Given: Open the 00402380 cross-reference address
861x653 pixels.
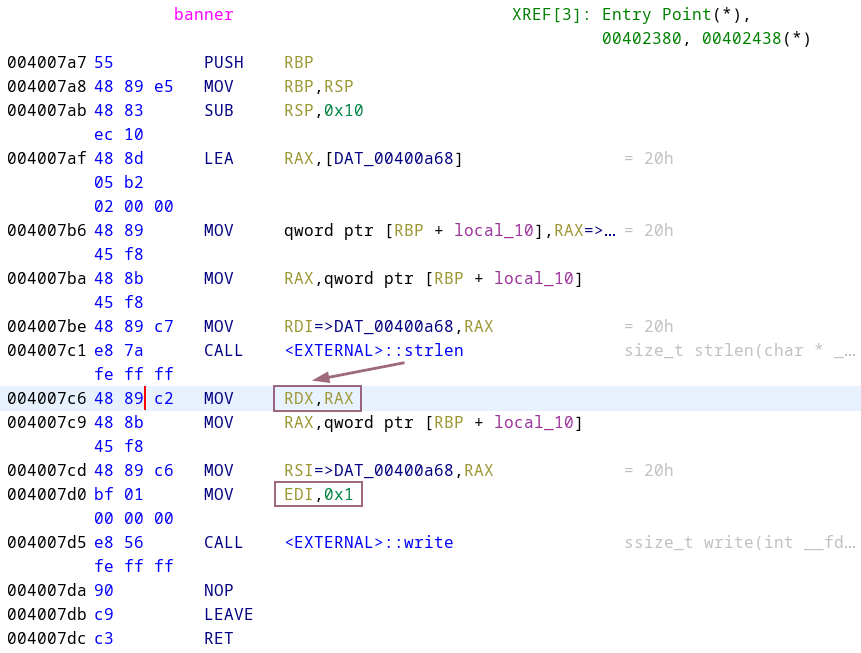Looking at the screenshot, I should click(641, 38).
